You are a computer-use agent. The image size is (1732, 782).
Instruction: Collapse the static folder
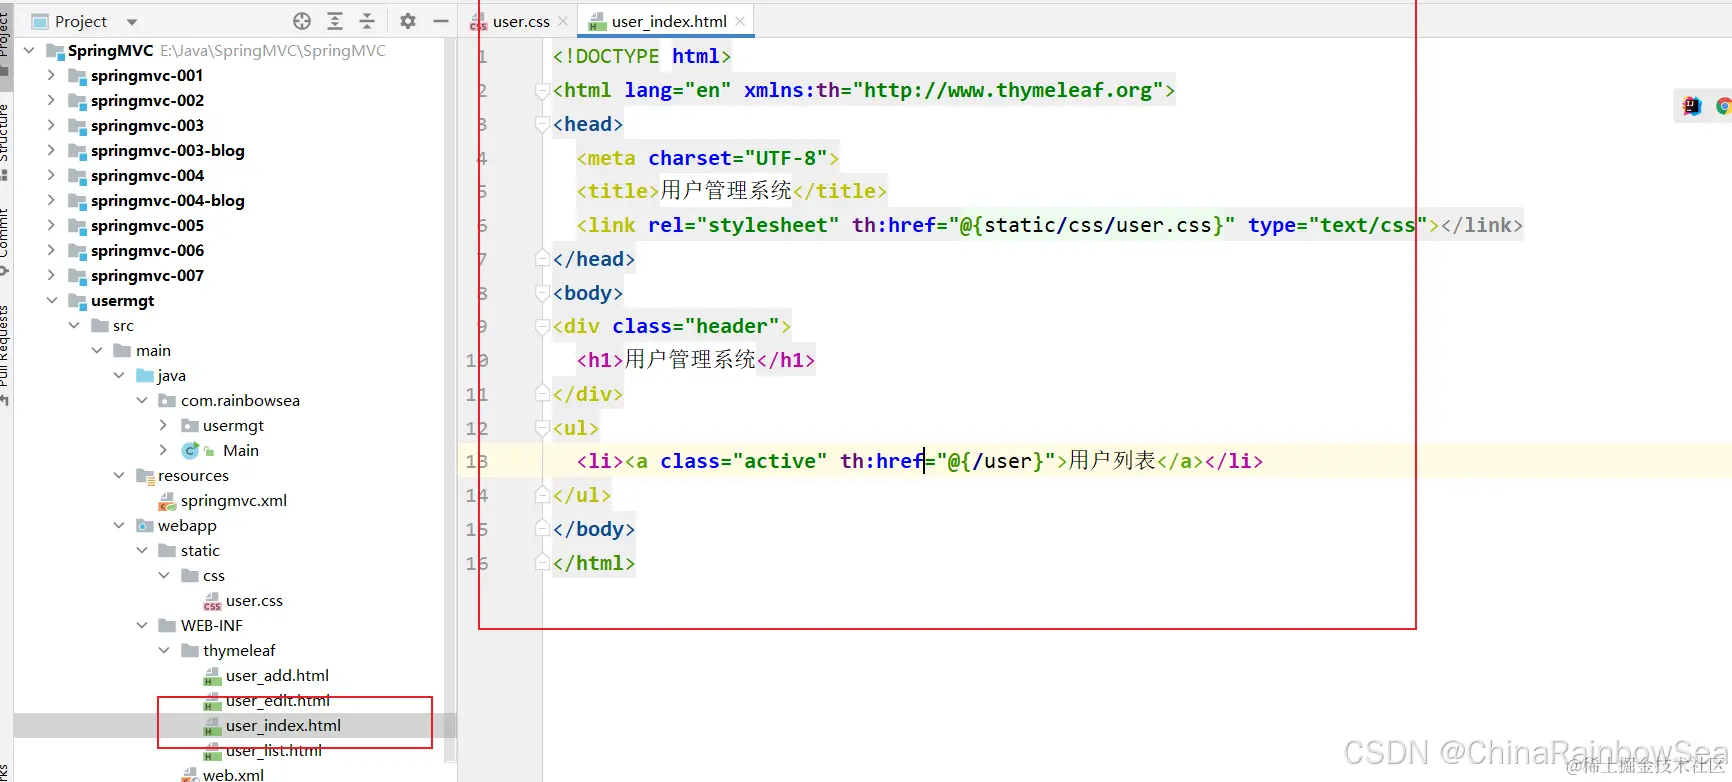tap(142, 550)
